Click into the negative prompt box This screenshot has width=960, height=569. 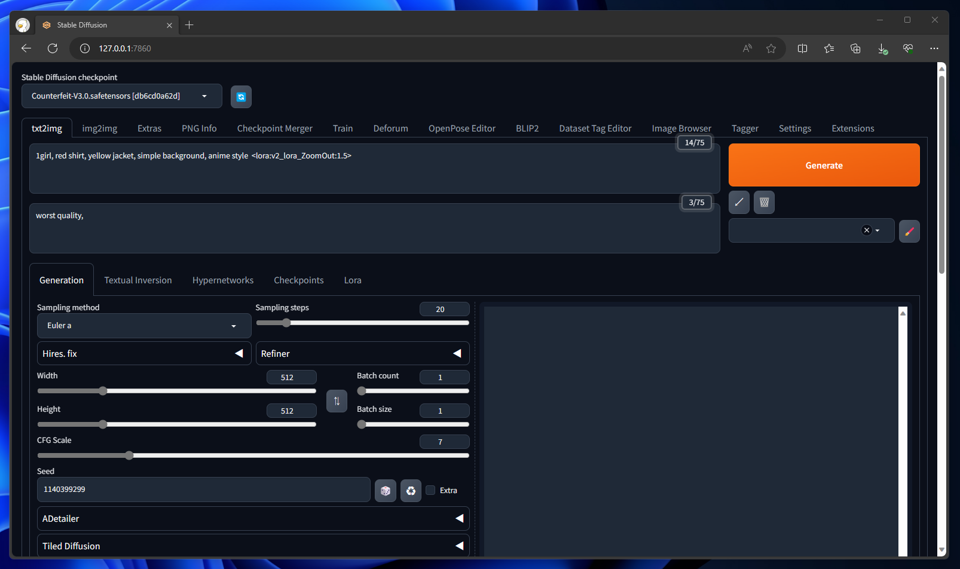pyautogui.click(x=374, y=228)
